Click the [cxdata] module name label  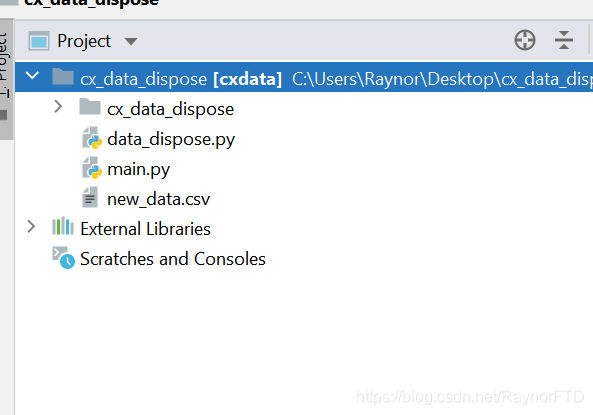(x=248, y=79)
